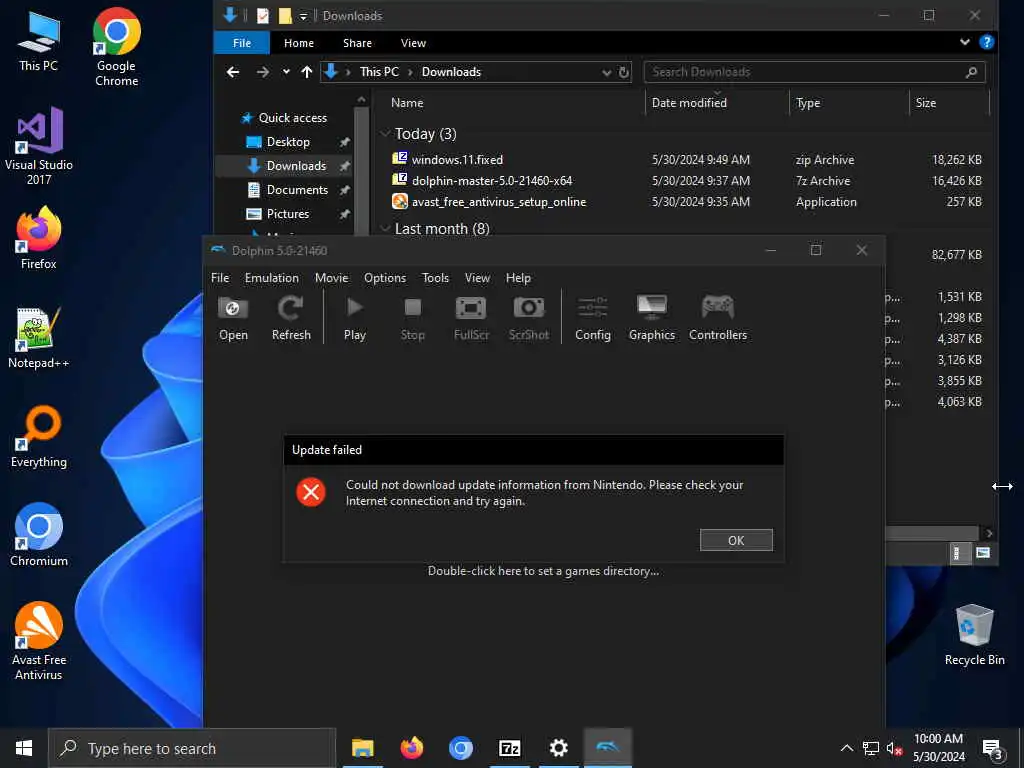The image size is (1024, 768).
Task: Click the Open toolbar icon in Dolphin
Action: click(233, 318)
